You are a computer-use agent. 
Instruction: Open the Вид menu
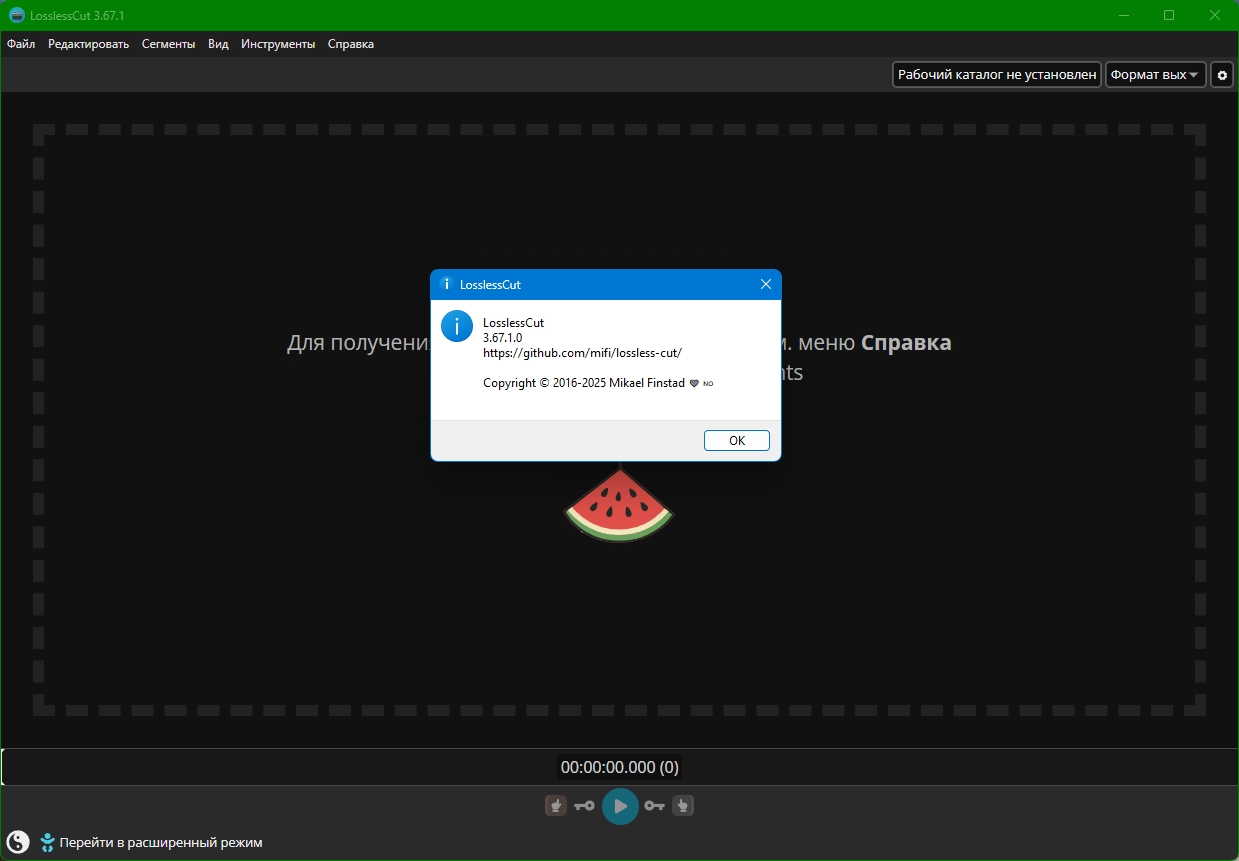218,44
